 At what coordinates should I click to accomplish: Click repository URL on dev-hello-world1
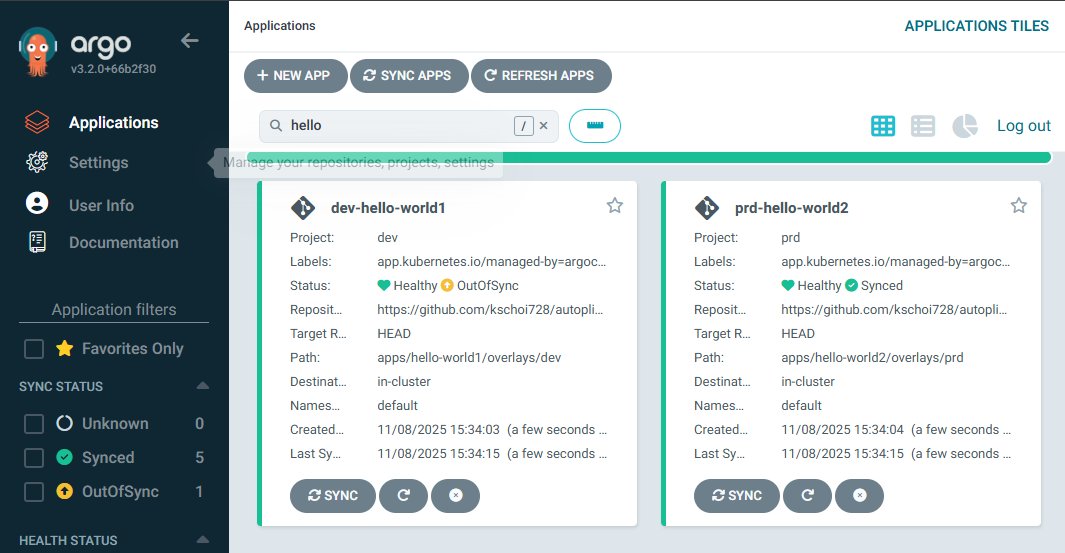tap(490, 310)
